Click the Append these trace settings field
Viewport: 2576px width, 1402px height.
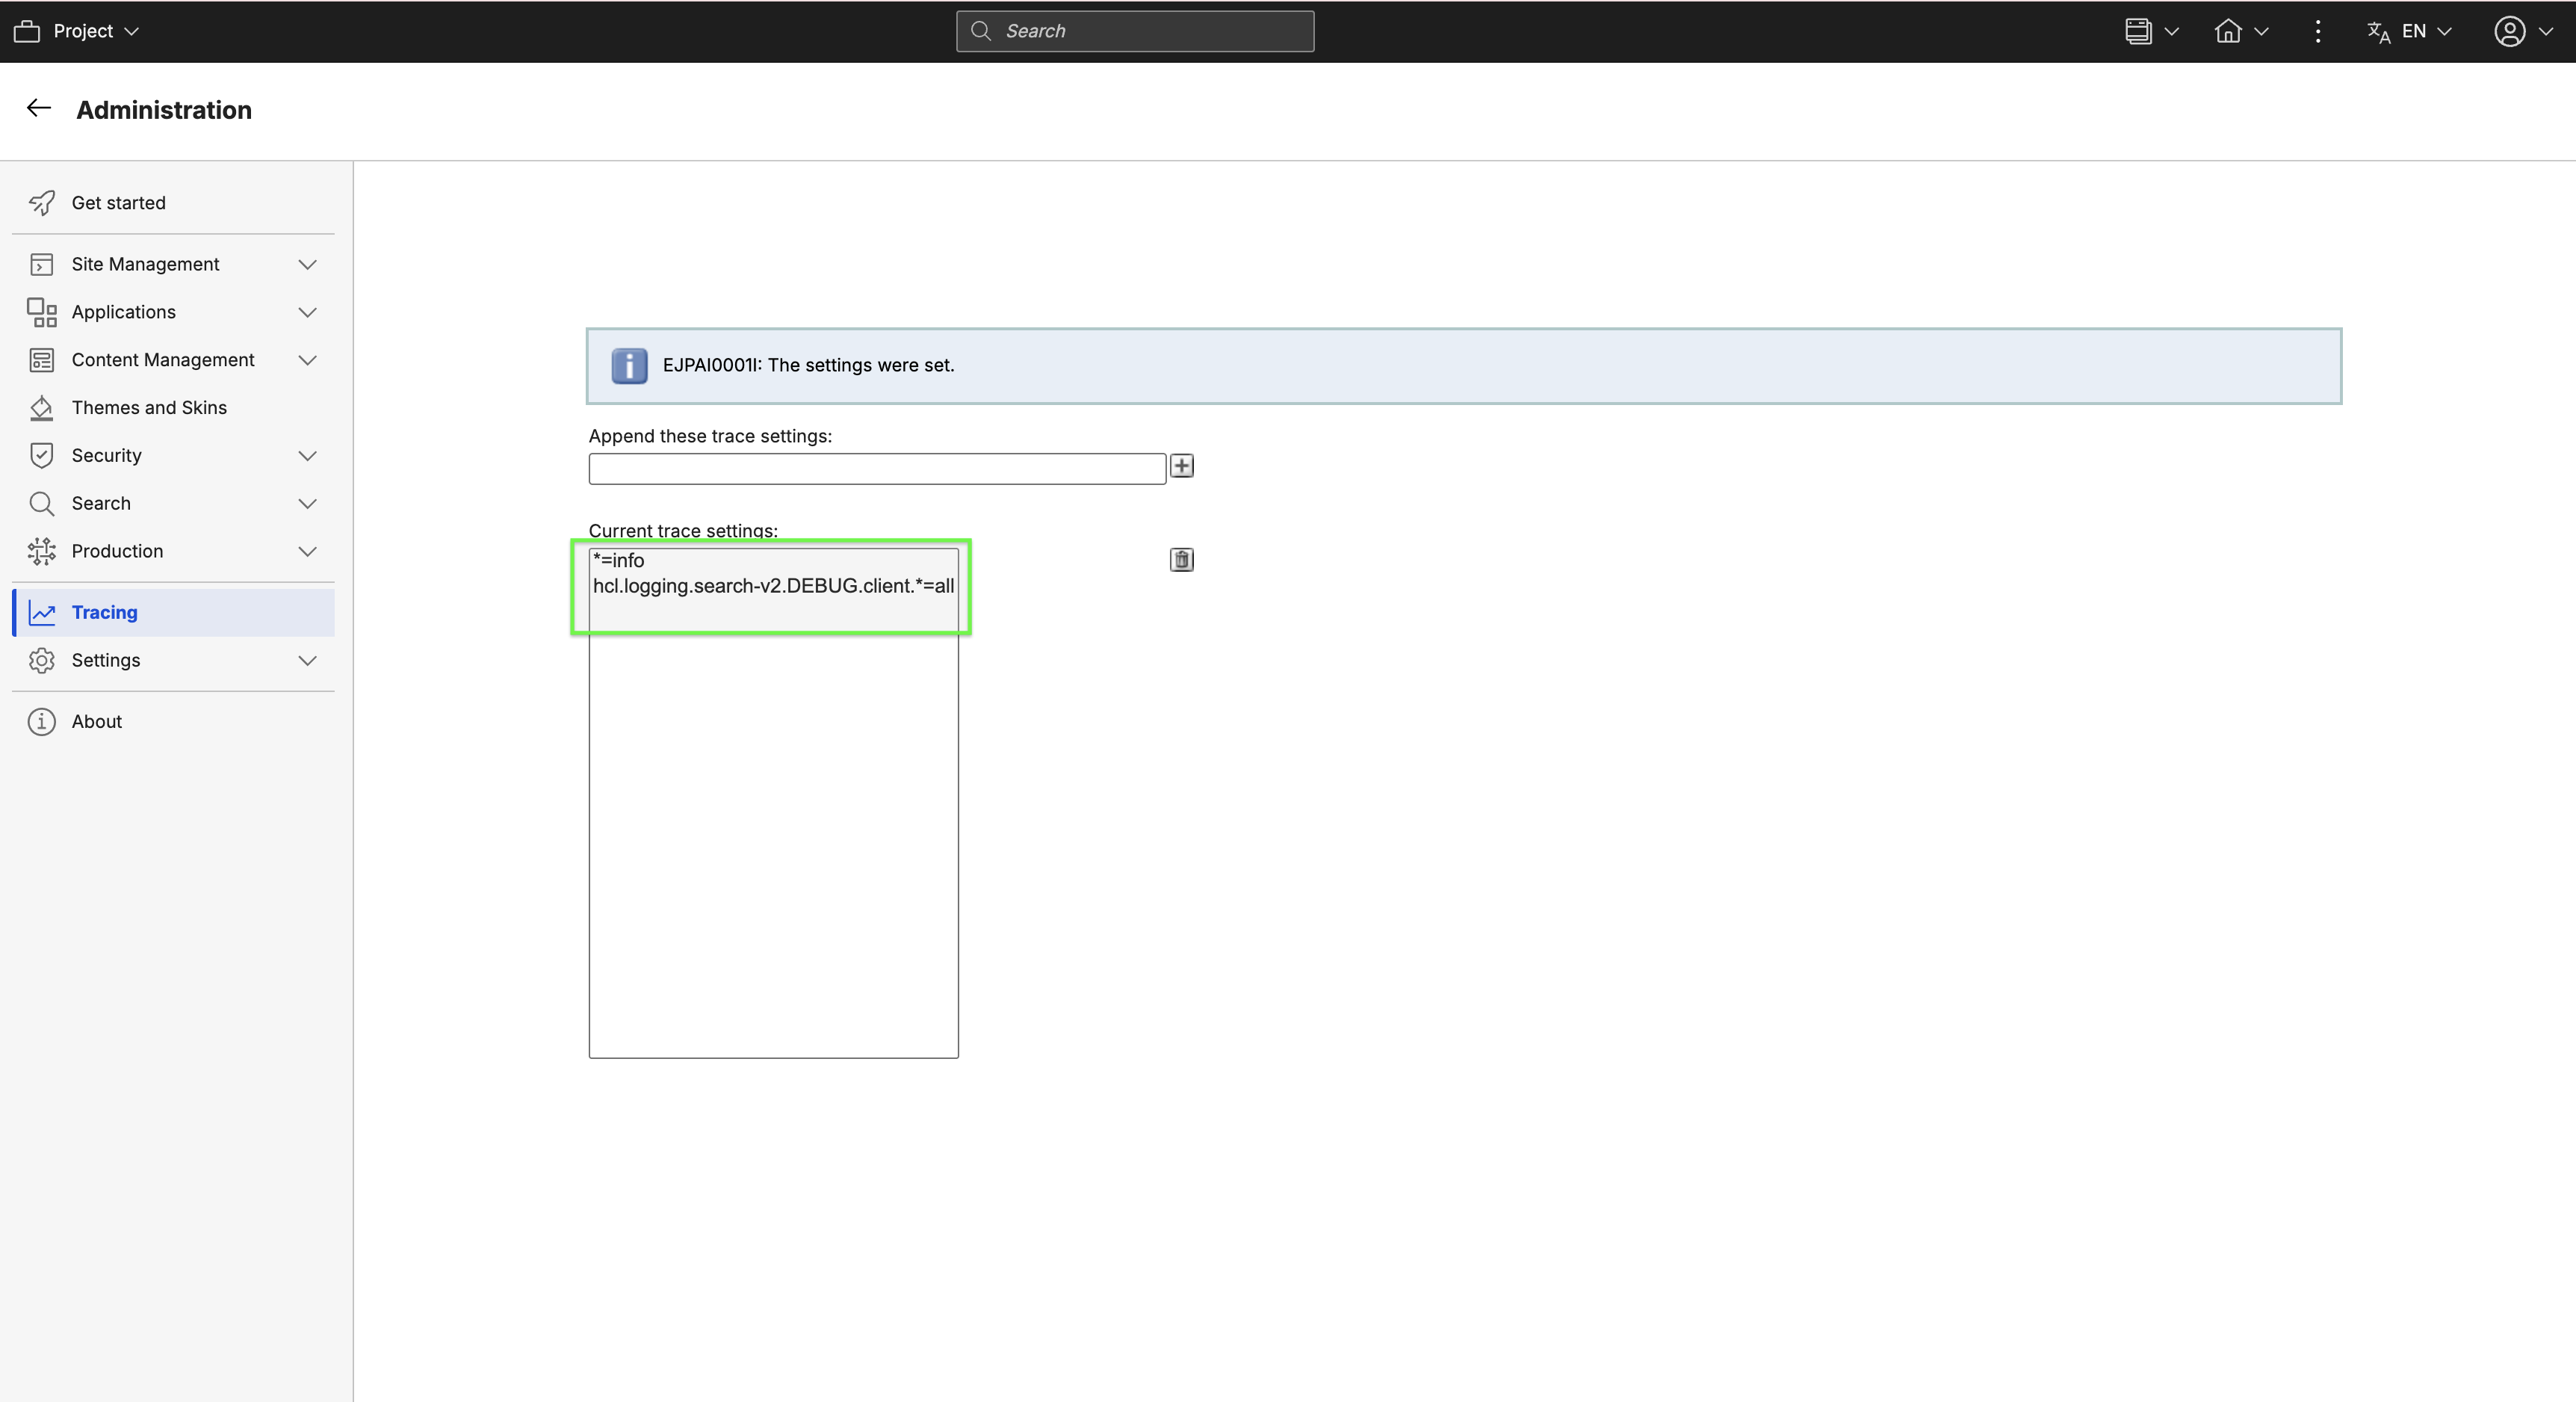(876, 469)
